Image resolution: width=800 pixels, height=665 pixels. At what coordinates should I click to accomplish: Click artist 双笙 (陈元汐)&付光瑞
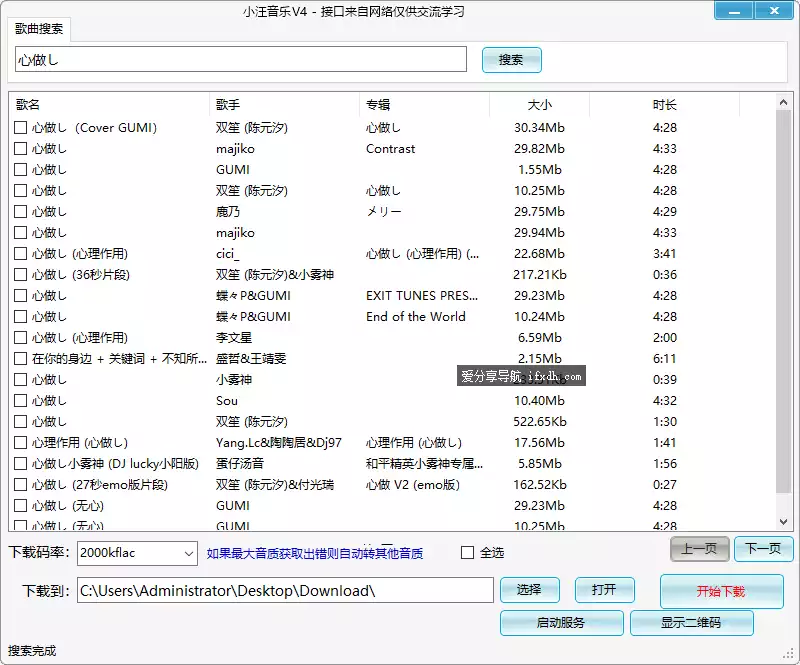point(274,484)
